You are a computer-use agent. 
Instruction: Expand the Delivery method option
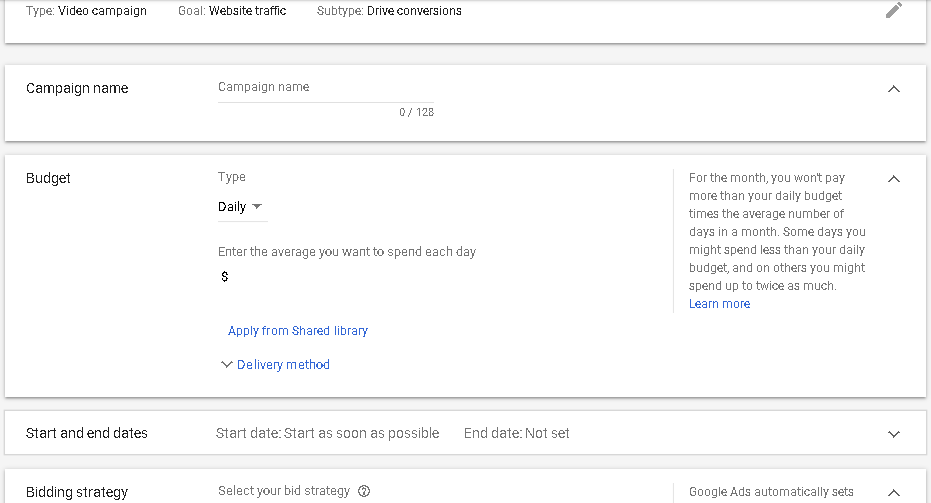(x=283, y=365)
